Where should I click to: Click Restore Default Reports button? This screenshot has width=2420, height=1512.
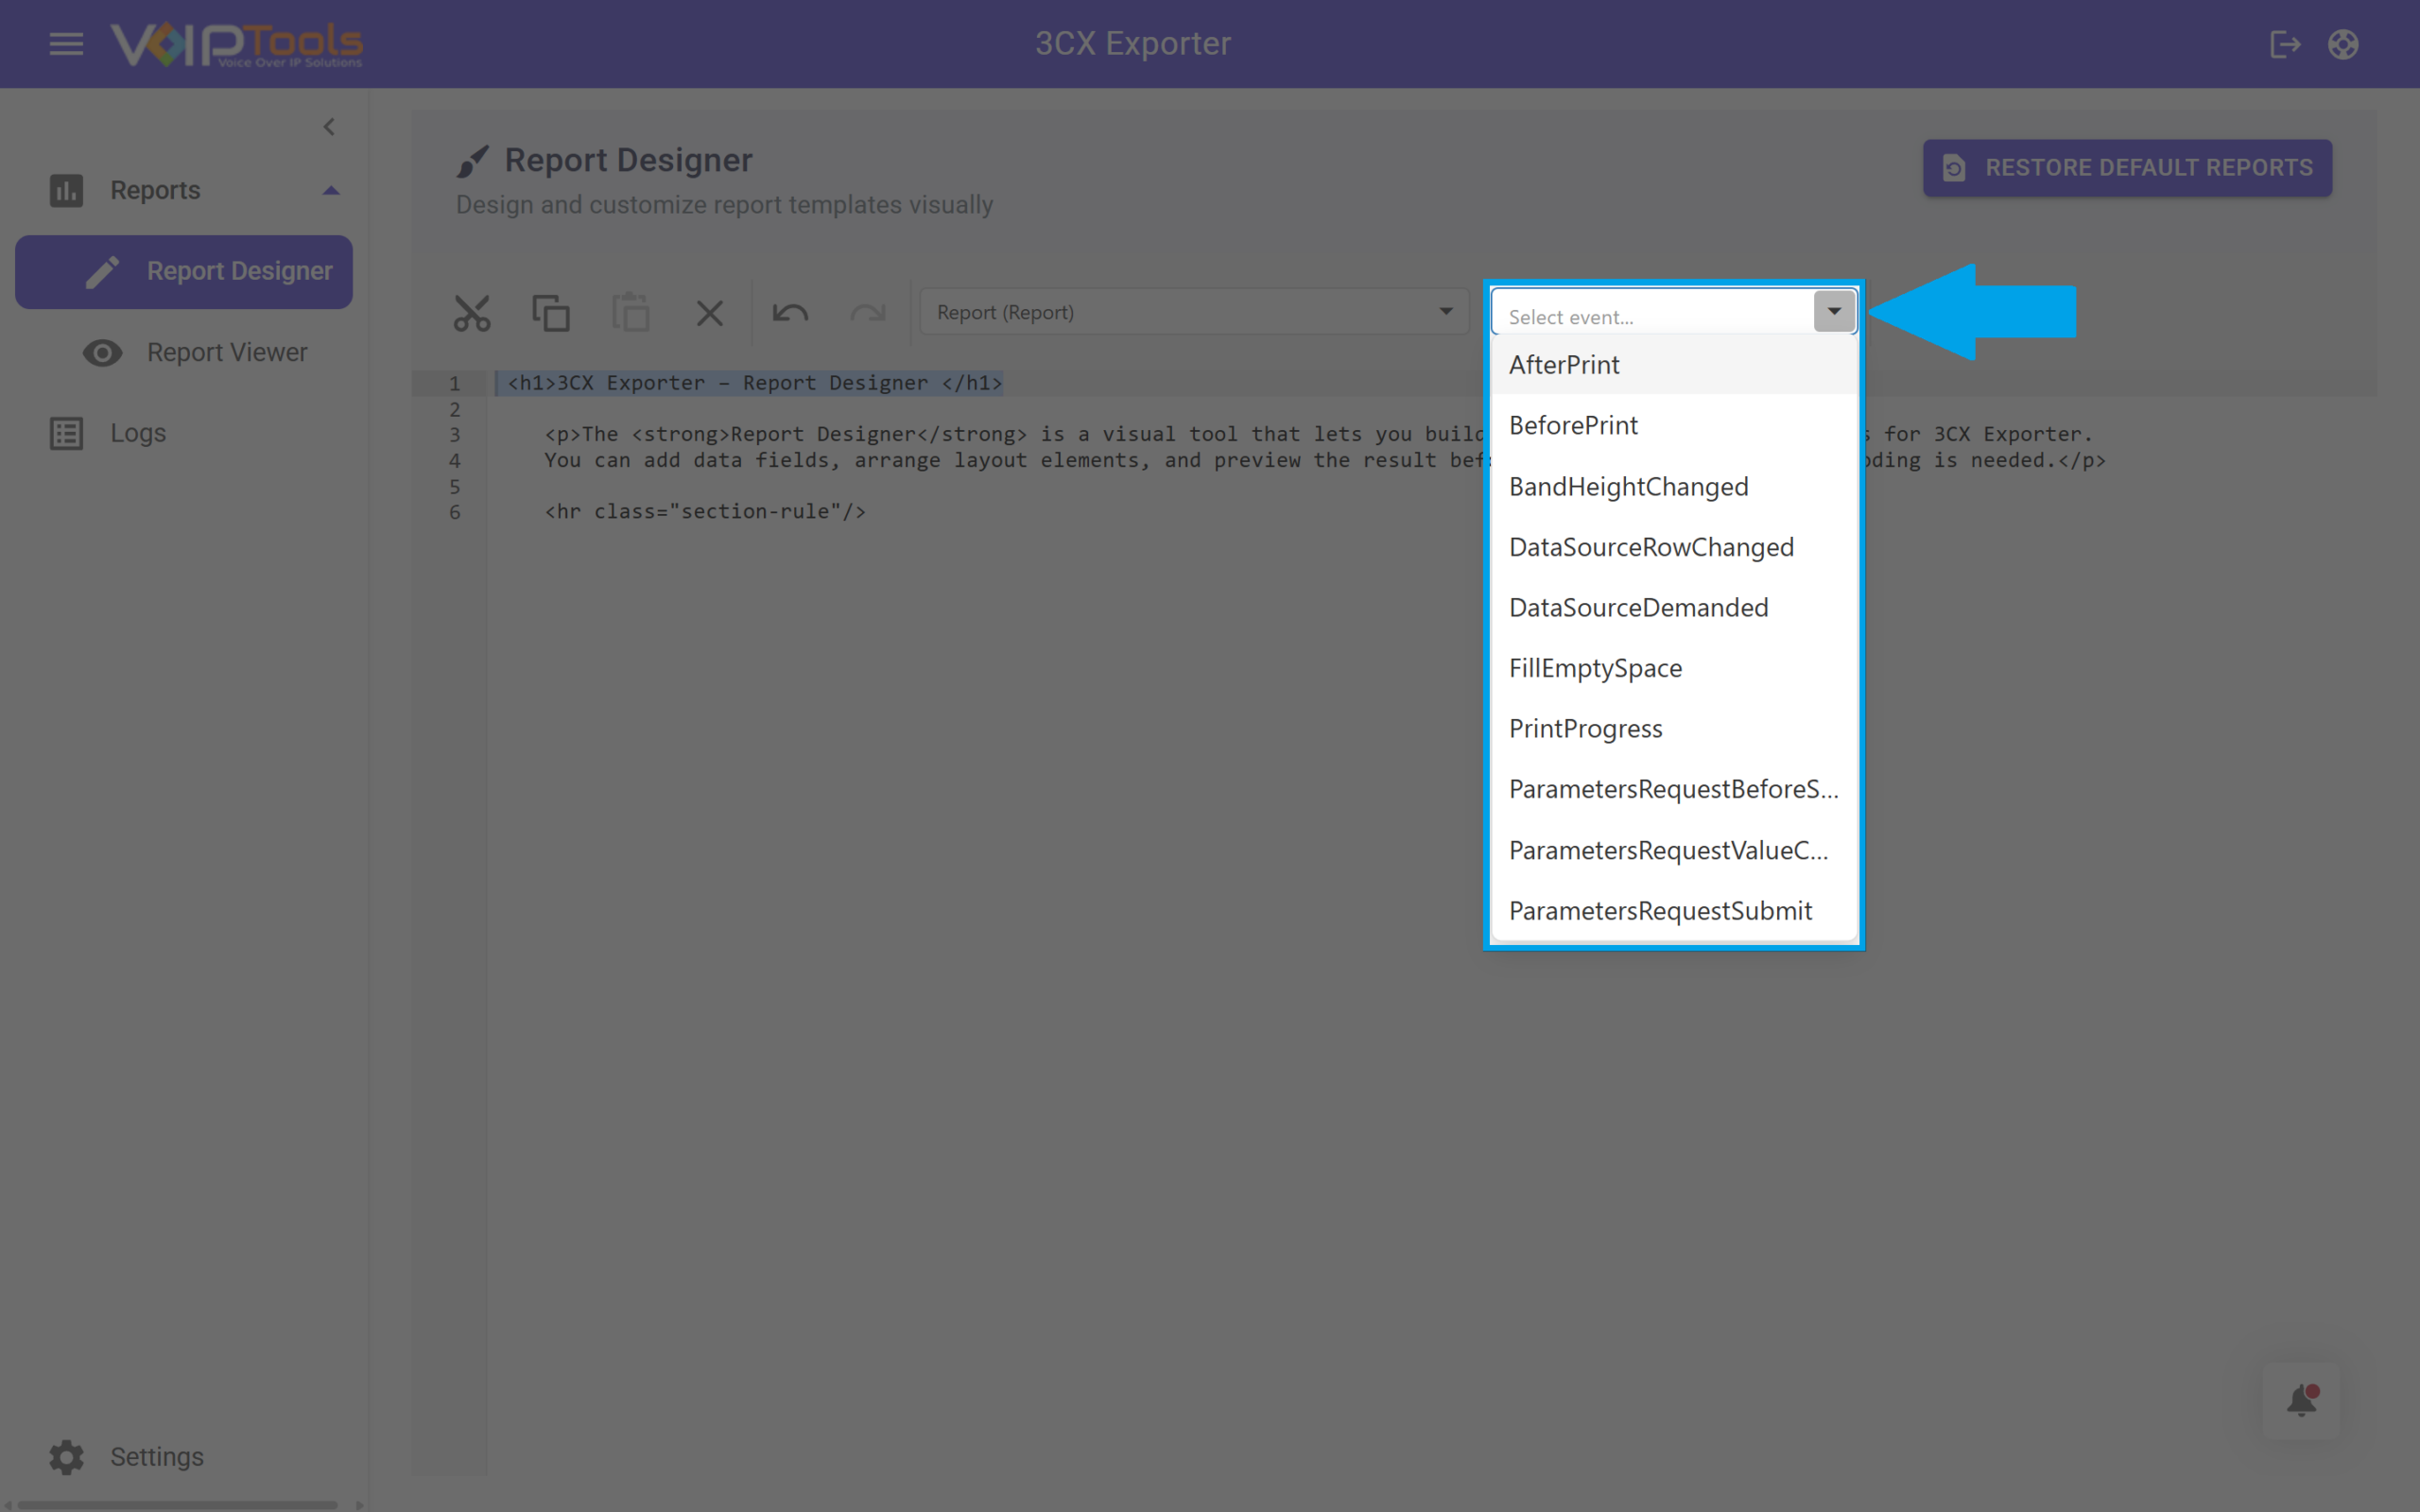[x=2127, y=168]
